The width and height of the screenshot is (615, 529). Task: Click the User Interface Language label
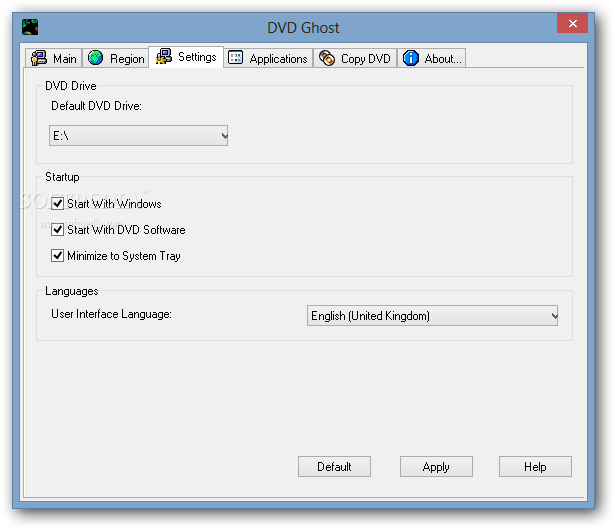click(x=111, y=314)
